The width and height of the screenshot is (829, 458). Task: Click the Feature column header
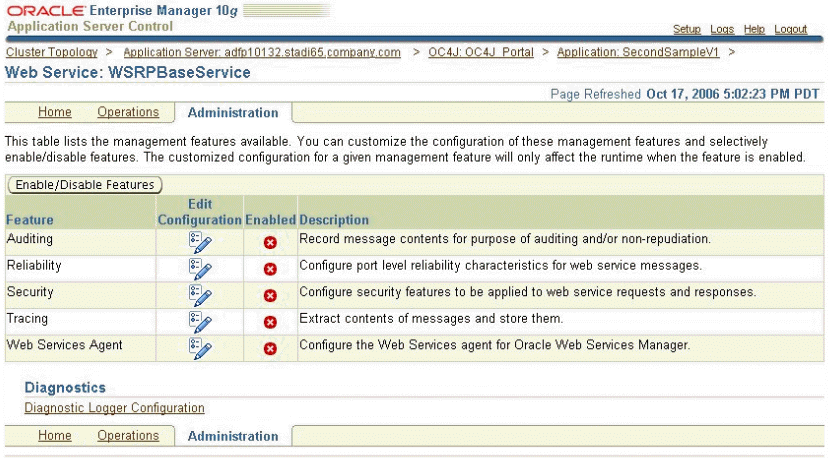[30, 220]
